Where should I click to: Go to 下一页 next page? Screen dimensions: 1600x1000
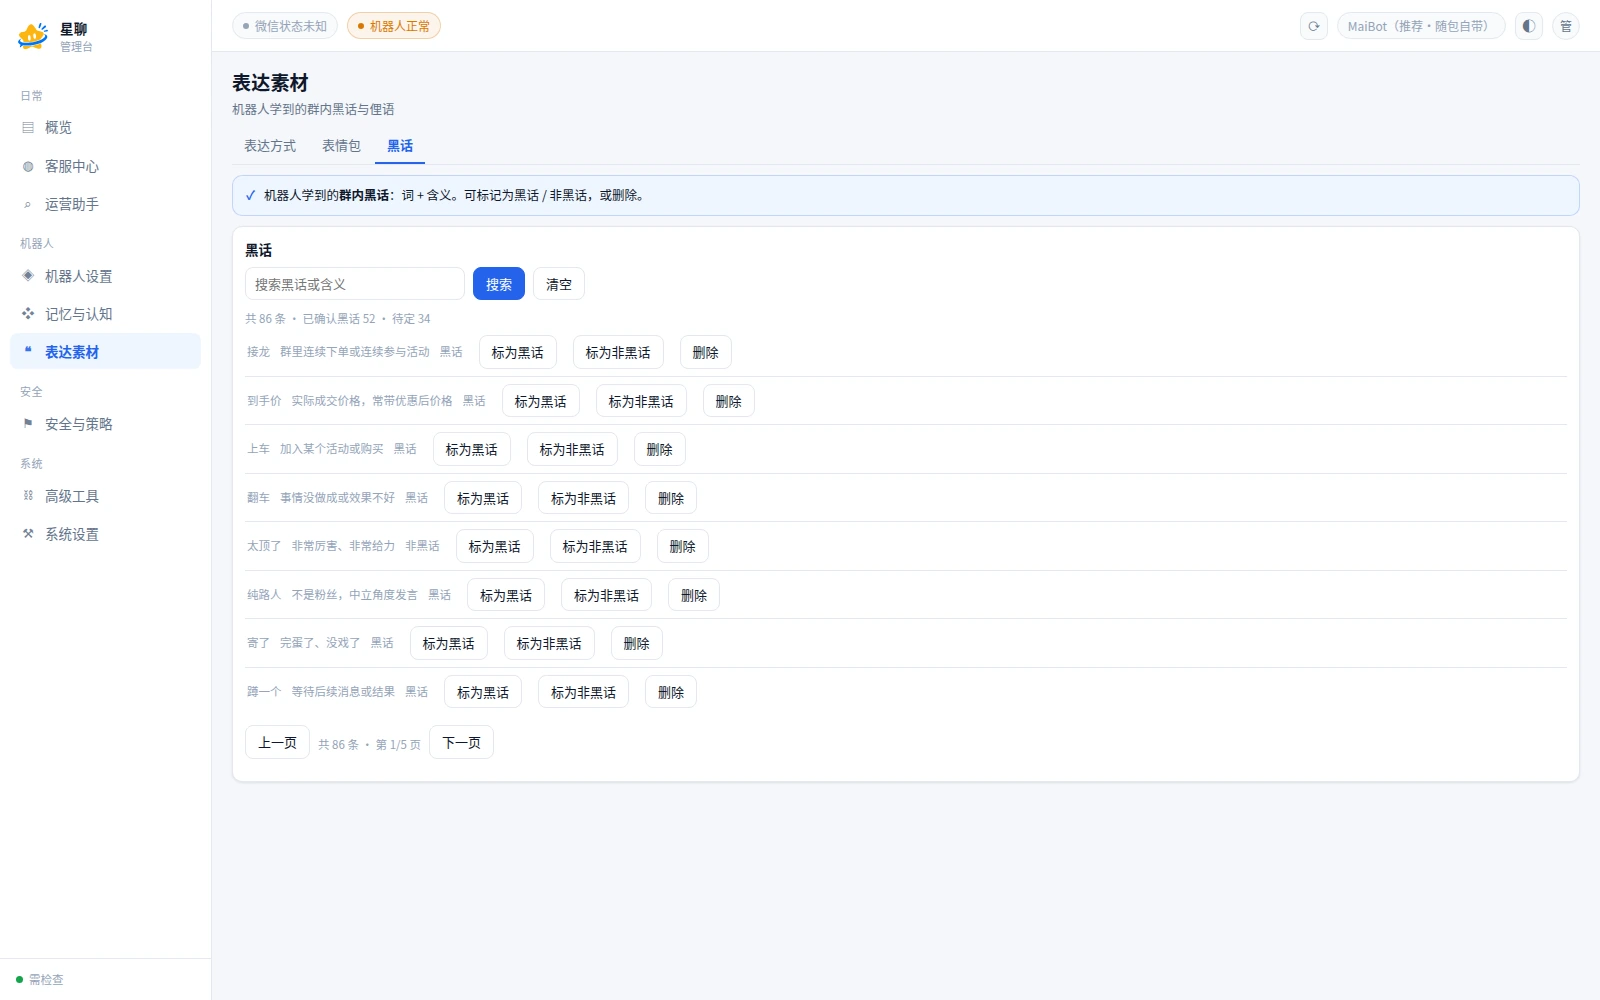coord(461,742)
